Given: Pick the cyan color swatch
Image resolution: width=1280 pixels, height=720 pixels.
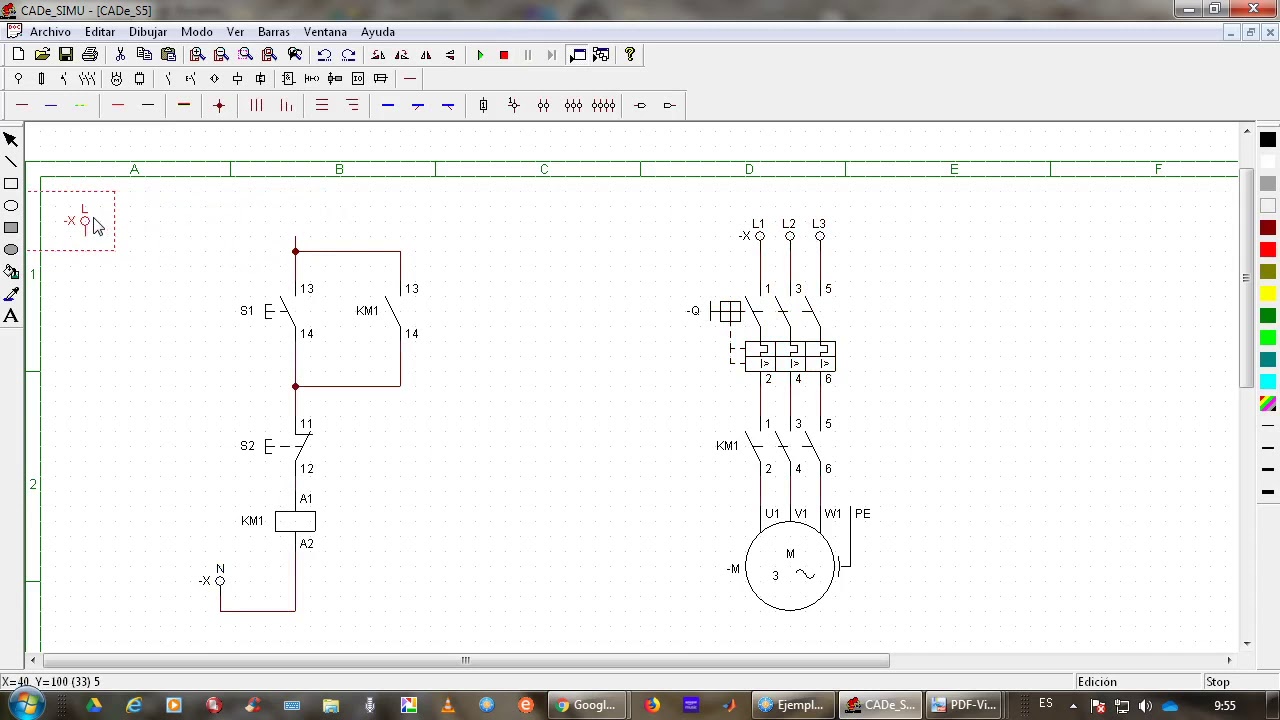Looking at the screenshot, I should (x=1268, y=382).
